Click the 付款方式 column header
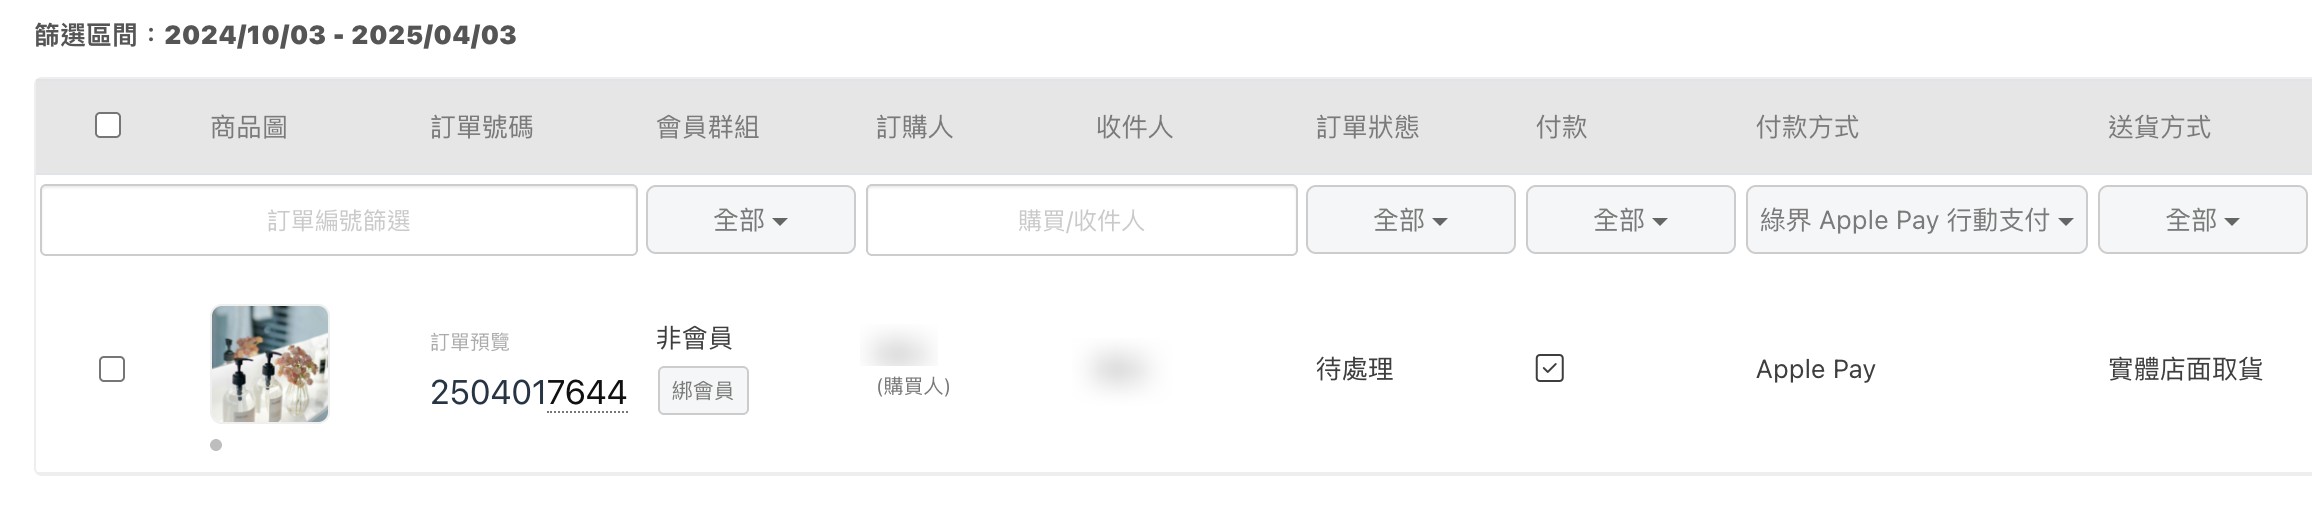 coord(1807,127)
